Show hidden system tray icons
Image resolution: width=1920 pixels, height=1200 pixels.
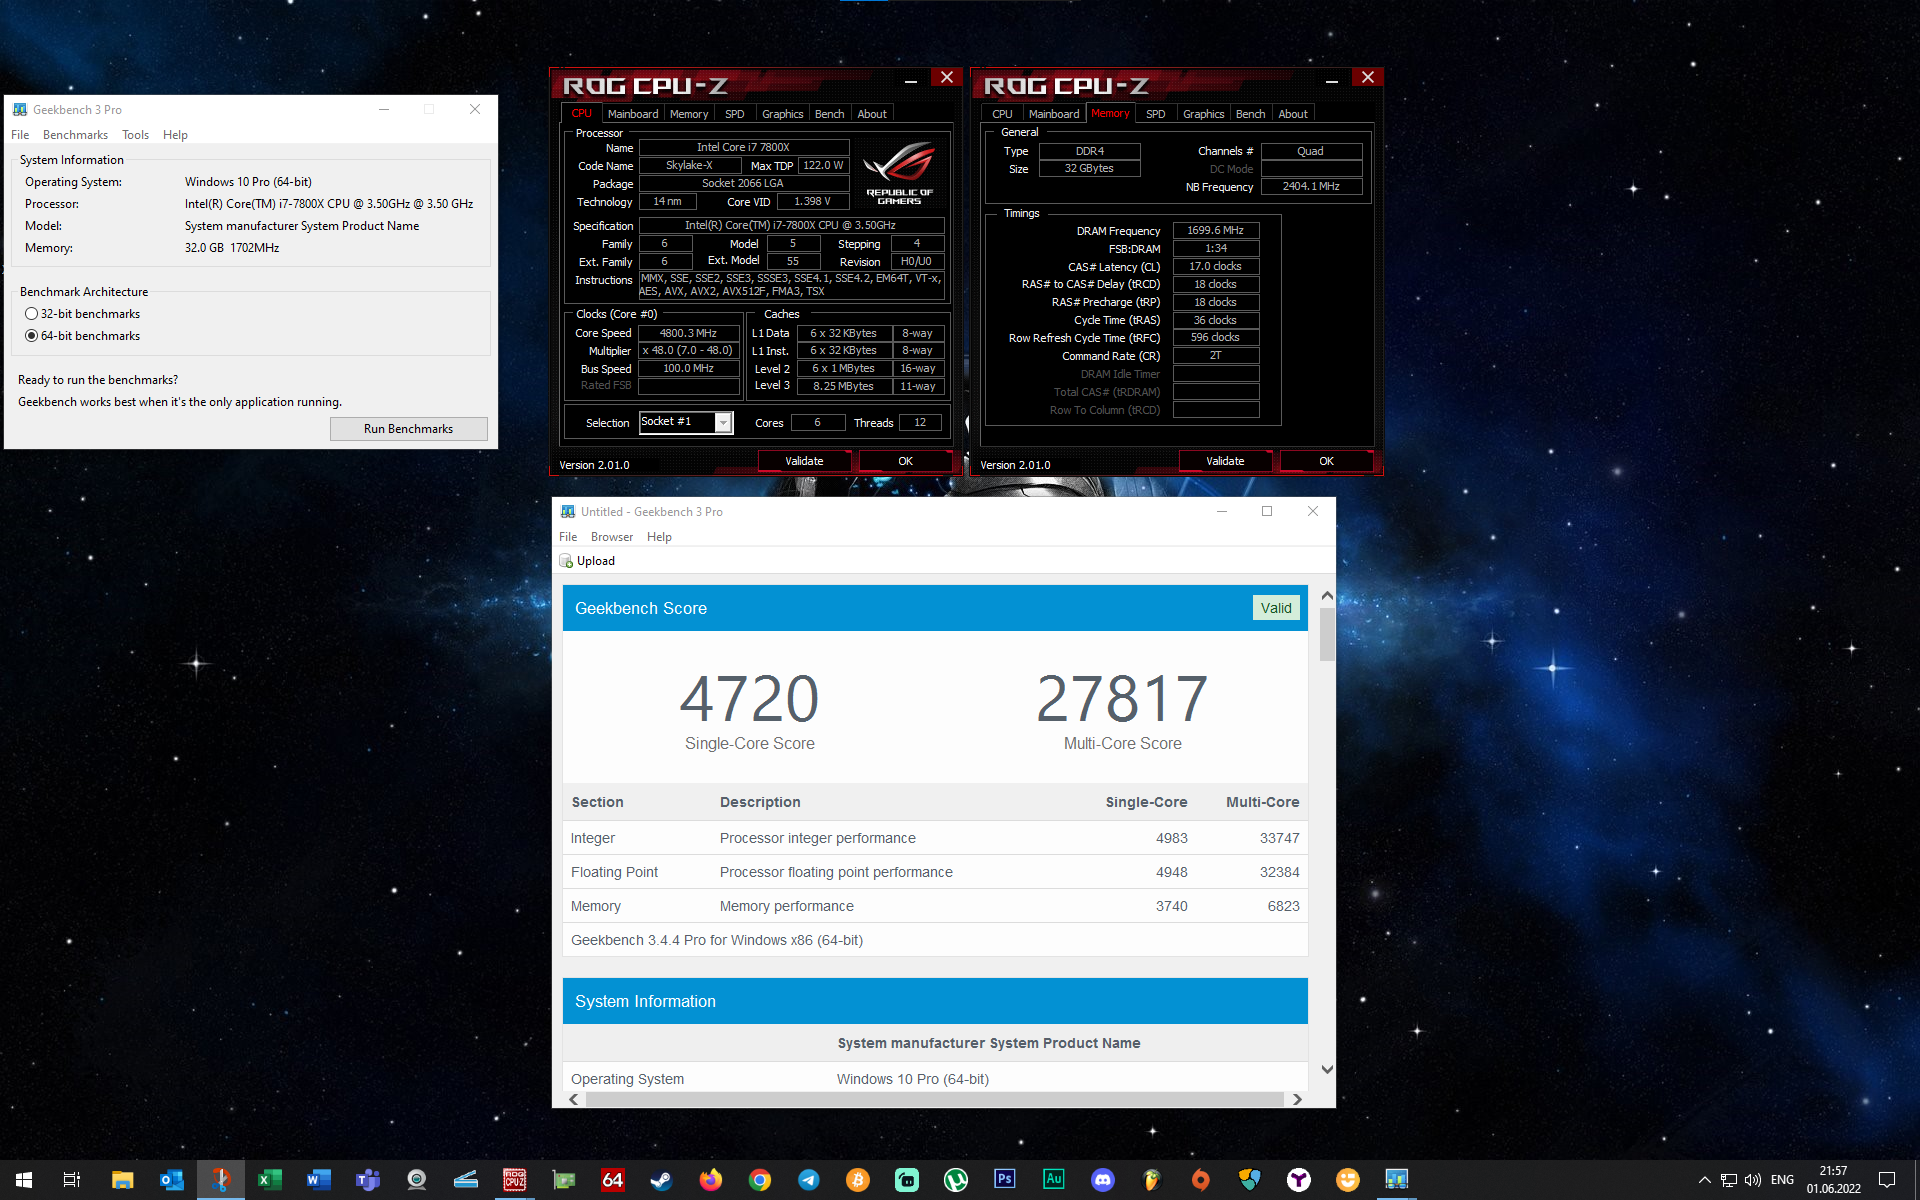pyautogui.click(x=1704, y=1180)
